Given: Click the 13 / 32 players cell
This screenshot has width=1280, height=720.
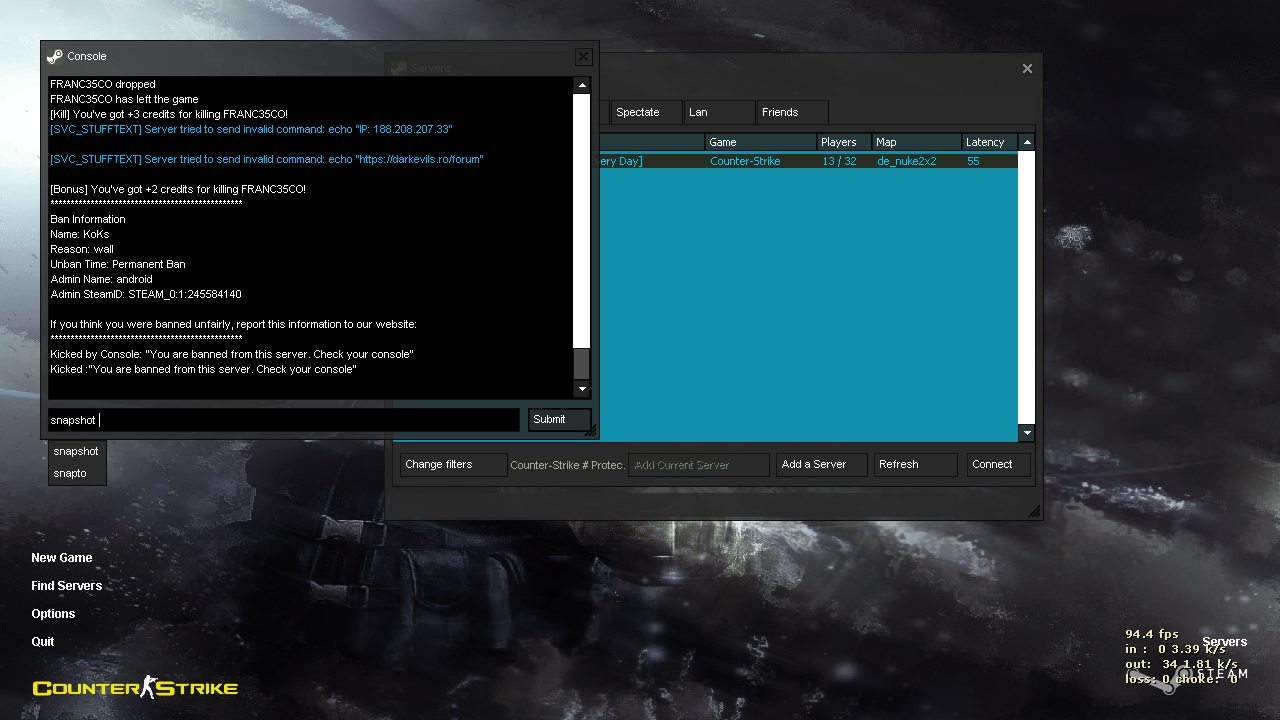Looking at the screenshot, I should (839, 161).
